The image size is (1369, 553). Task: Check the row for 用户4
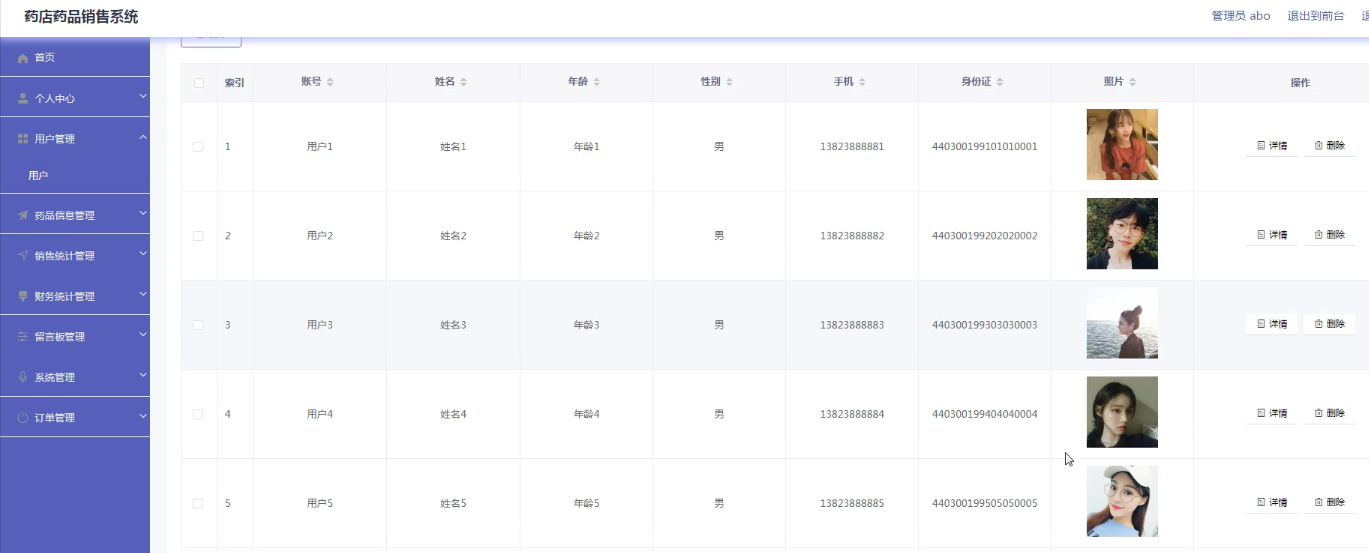[x=198, y=414]
